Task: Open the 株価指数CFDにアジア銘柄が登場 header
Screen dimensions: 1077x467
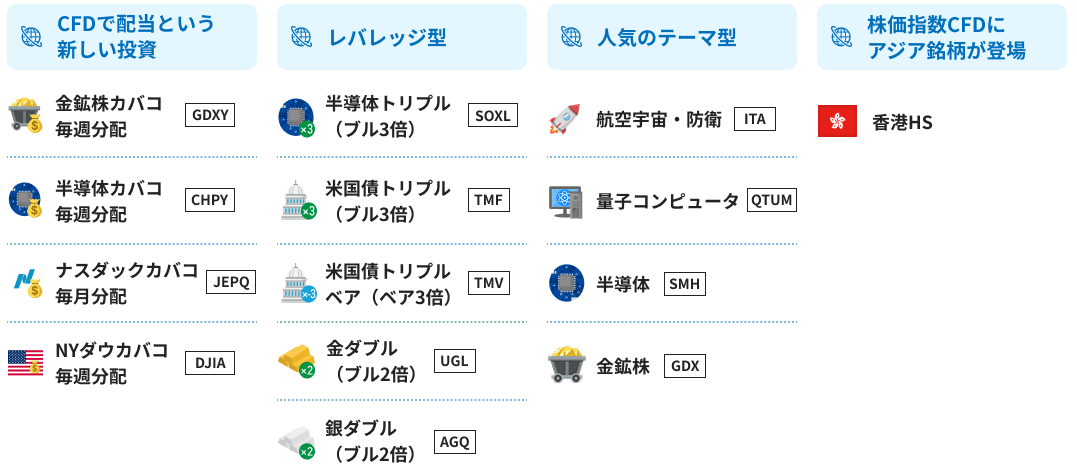Action: tap(942, 37)
